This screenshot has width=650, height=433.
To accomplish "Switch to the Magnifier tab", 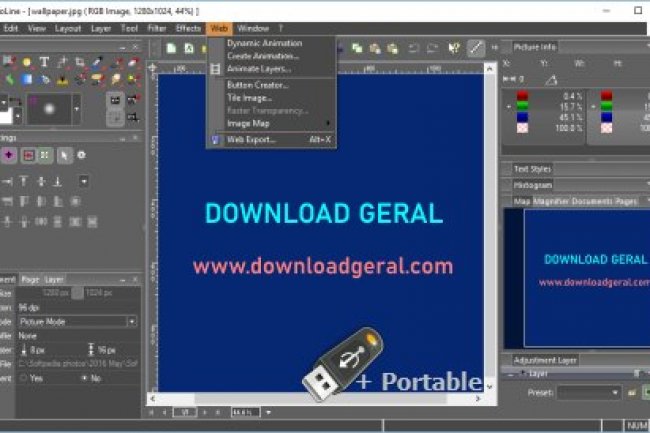I will tap(552, 201).
